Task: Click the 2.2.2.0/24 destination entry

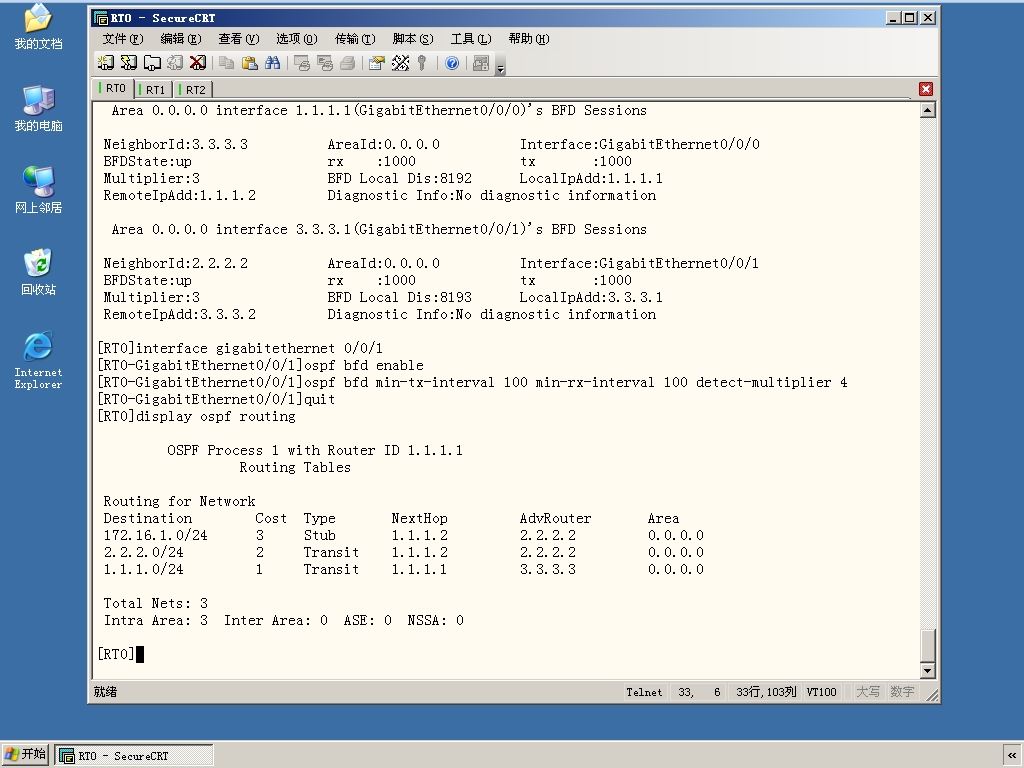Action: pos(143,552)
